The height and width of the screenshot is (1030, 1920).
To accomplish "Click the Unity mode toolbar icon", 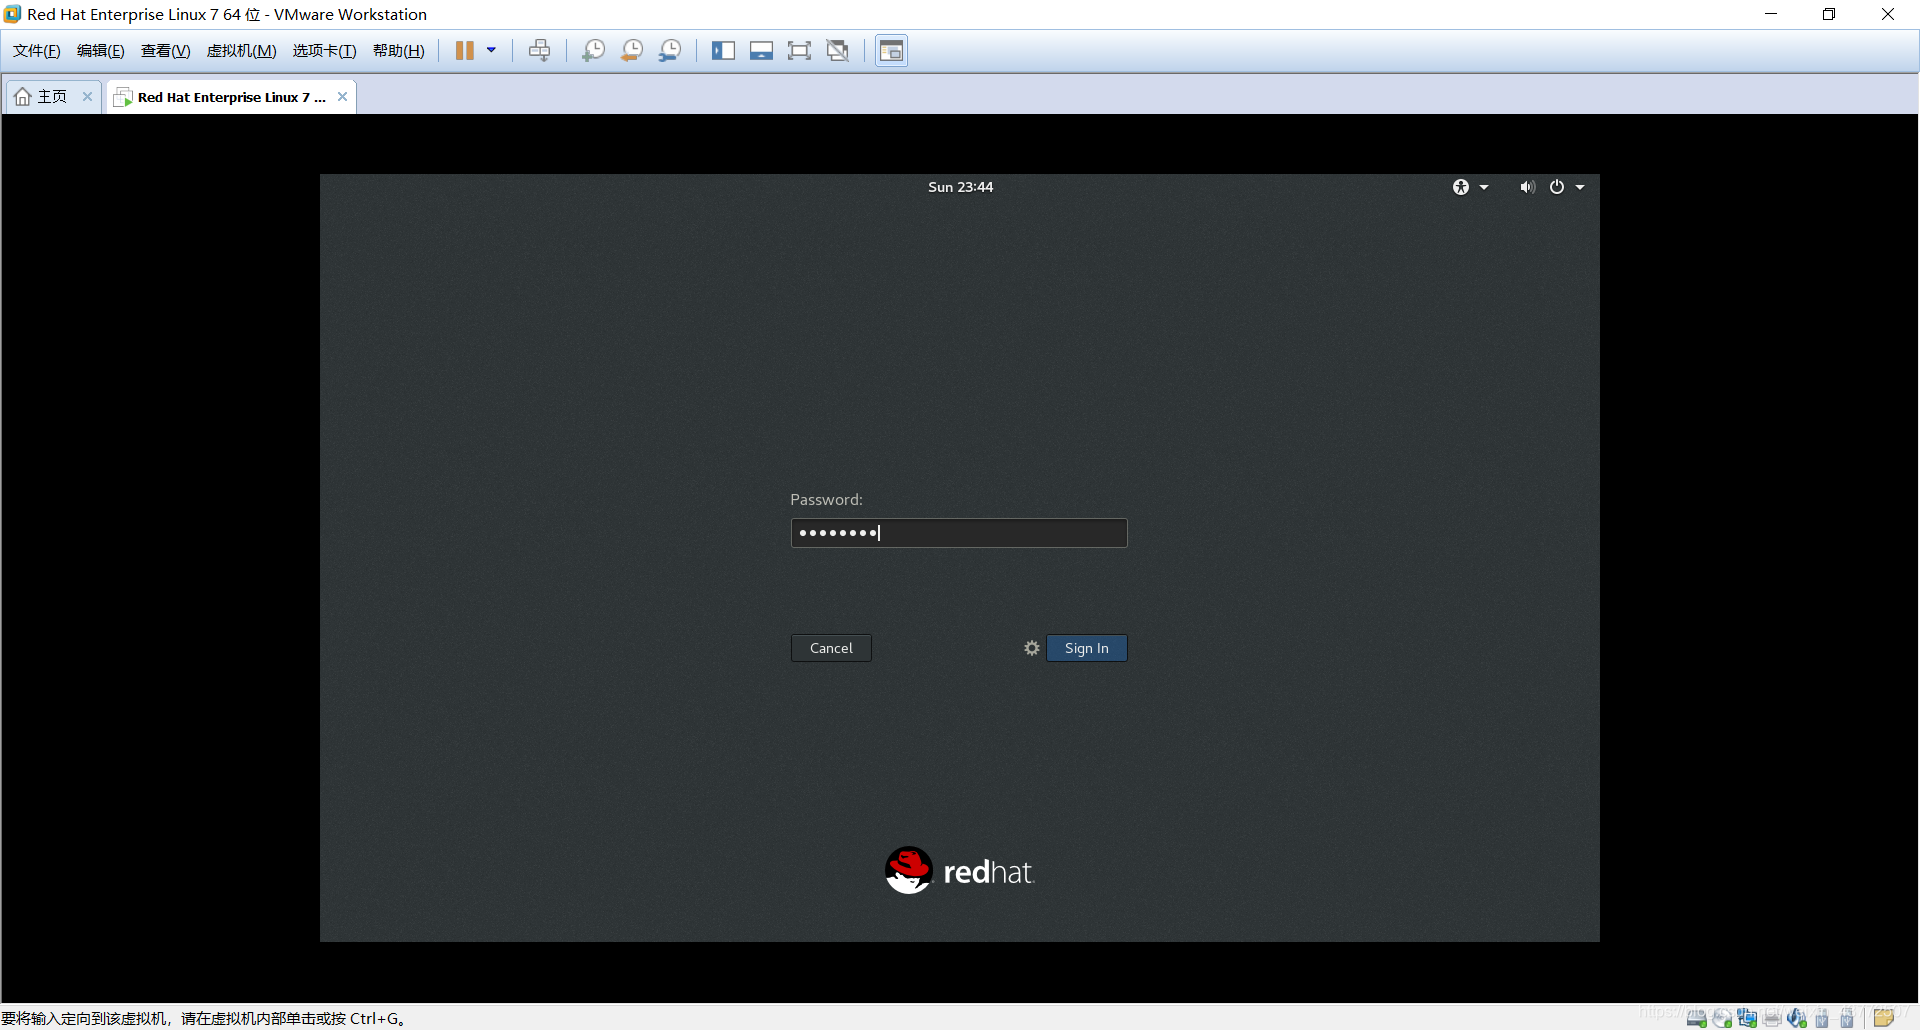I will [838, 50].
